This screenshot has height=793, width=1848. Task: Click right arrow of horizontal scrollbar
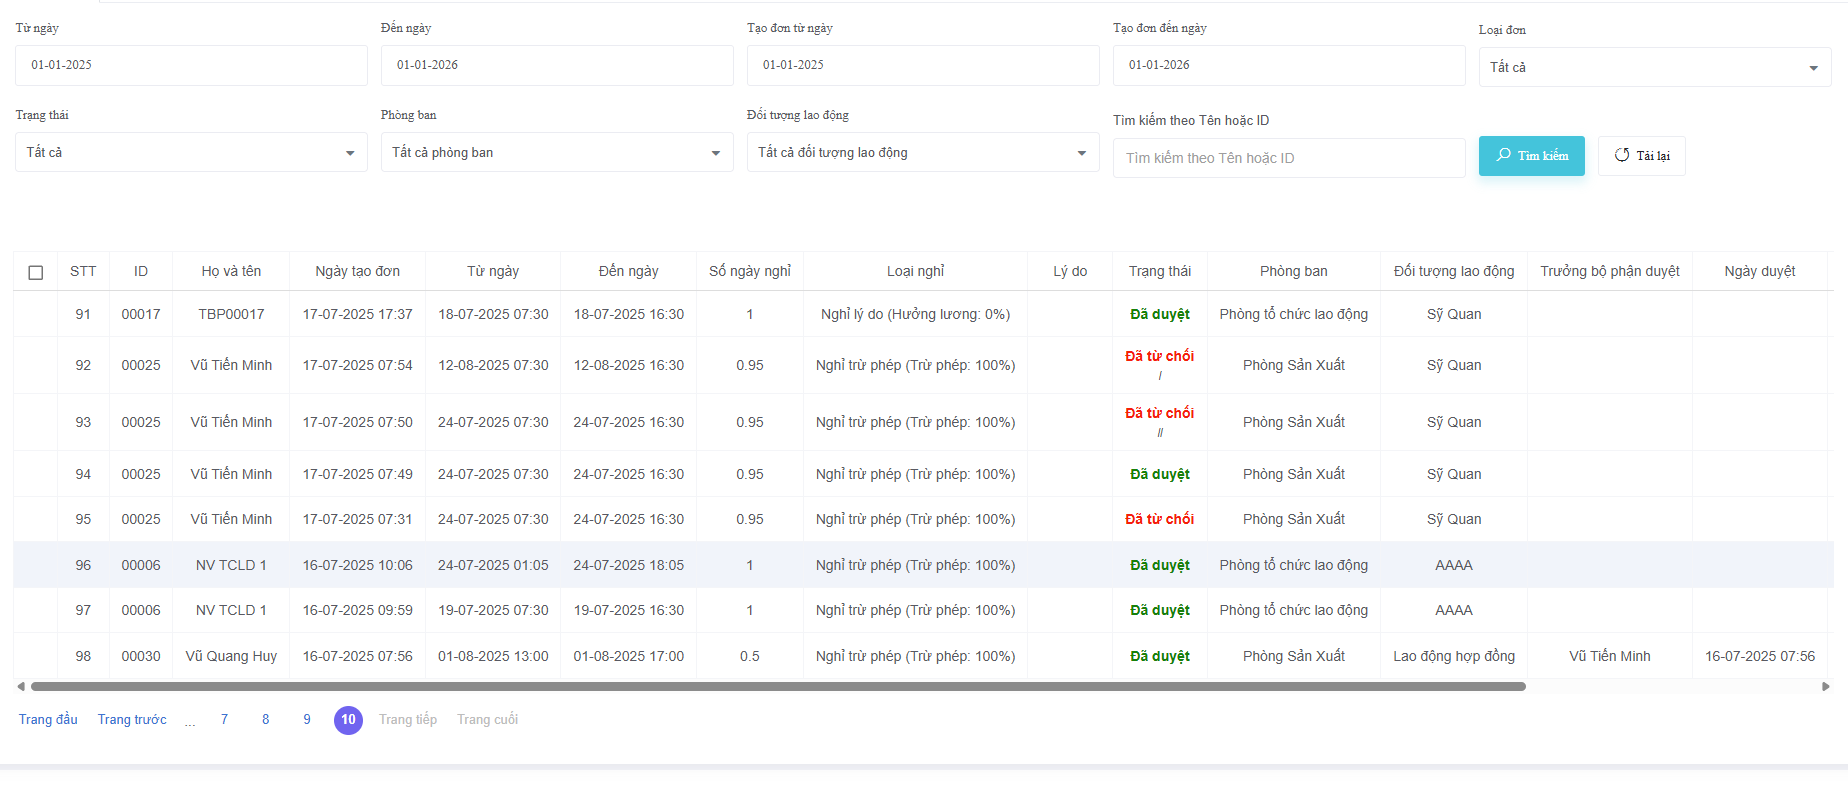coord(1826,687)
